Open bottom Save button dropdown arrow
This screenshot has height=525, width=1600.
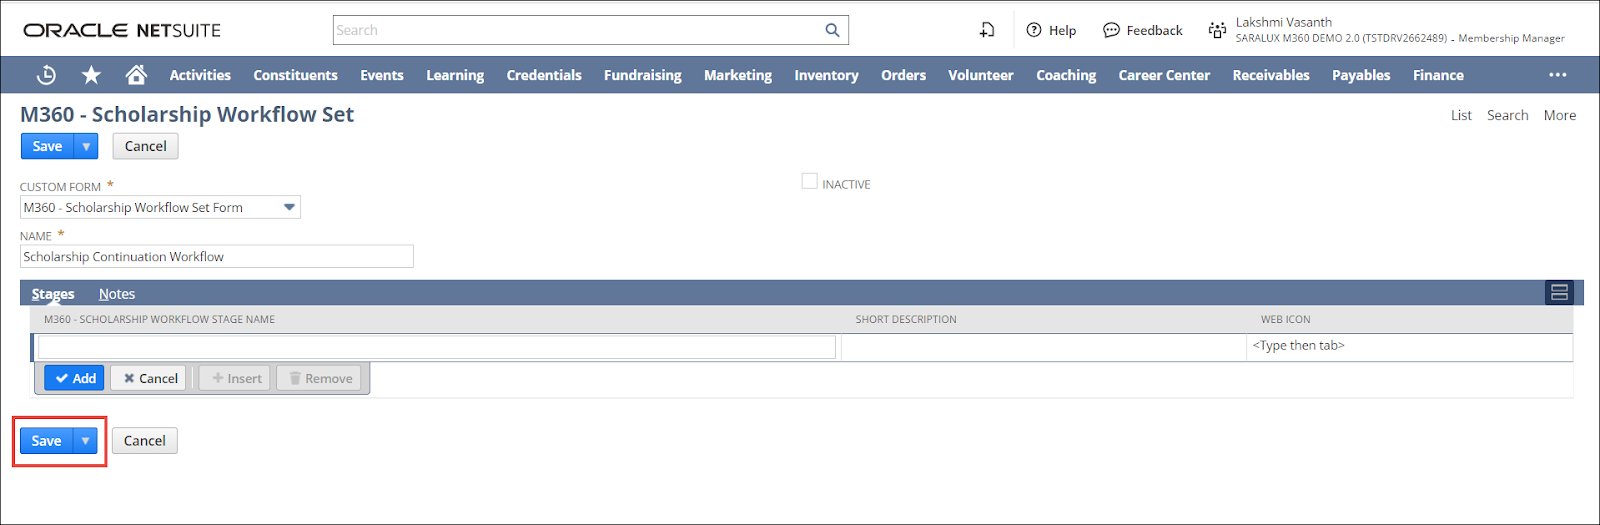(86, 441)
